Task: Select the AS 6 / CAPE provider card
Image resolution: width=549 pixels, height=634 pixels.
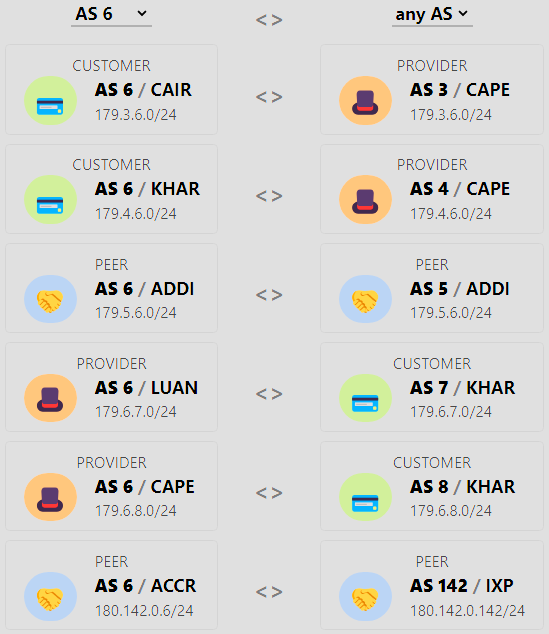Action: click(111, 486)
